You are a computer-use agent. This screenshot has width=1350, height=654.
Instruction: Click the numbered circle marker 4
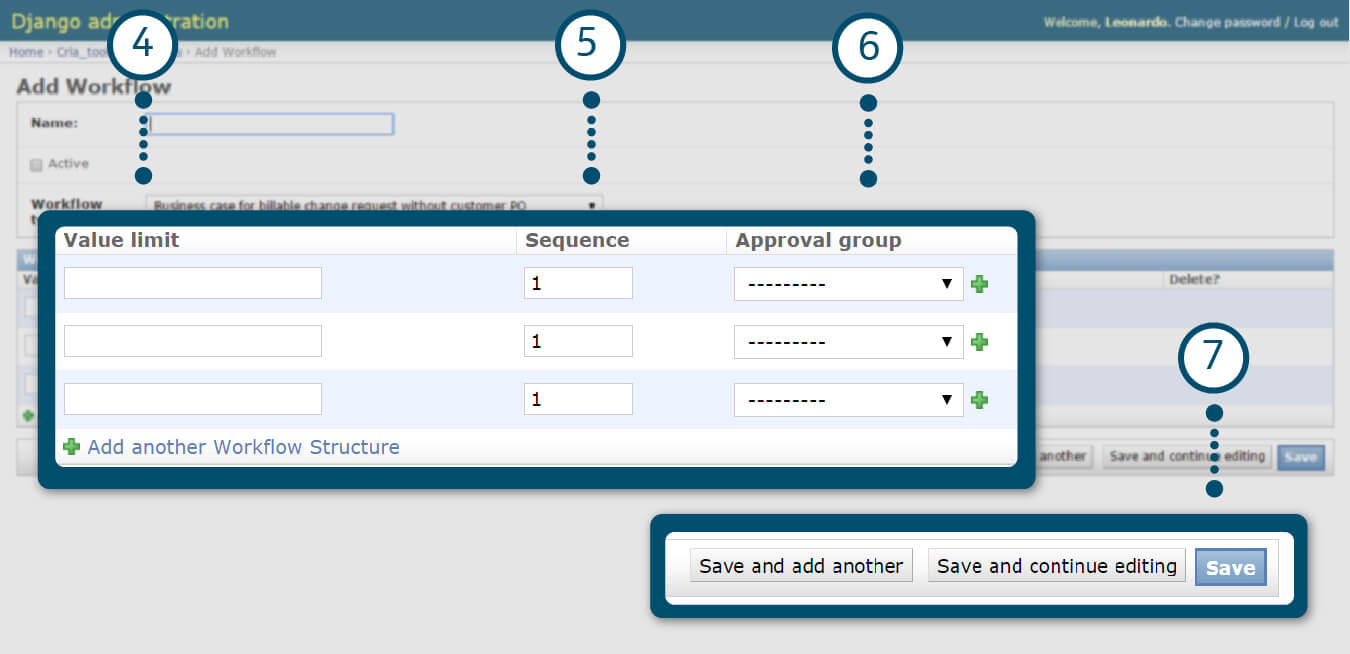[143, 45]
